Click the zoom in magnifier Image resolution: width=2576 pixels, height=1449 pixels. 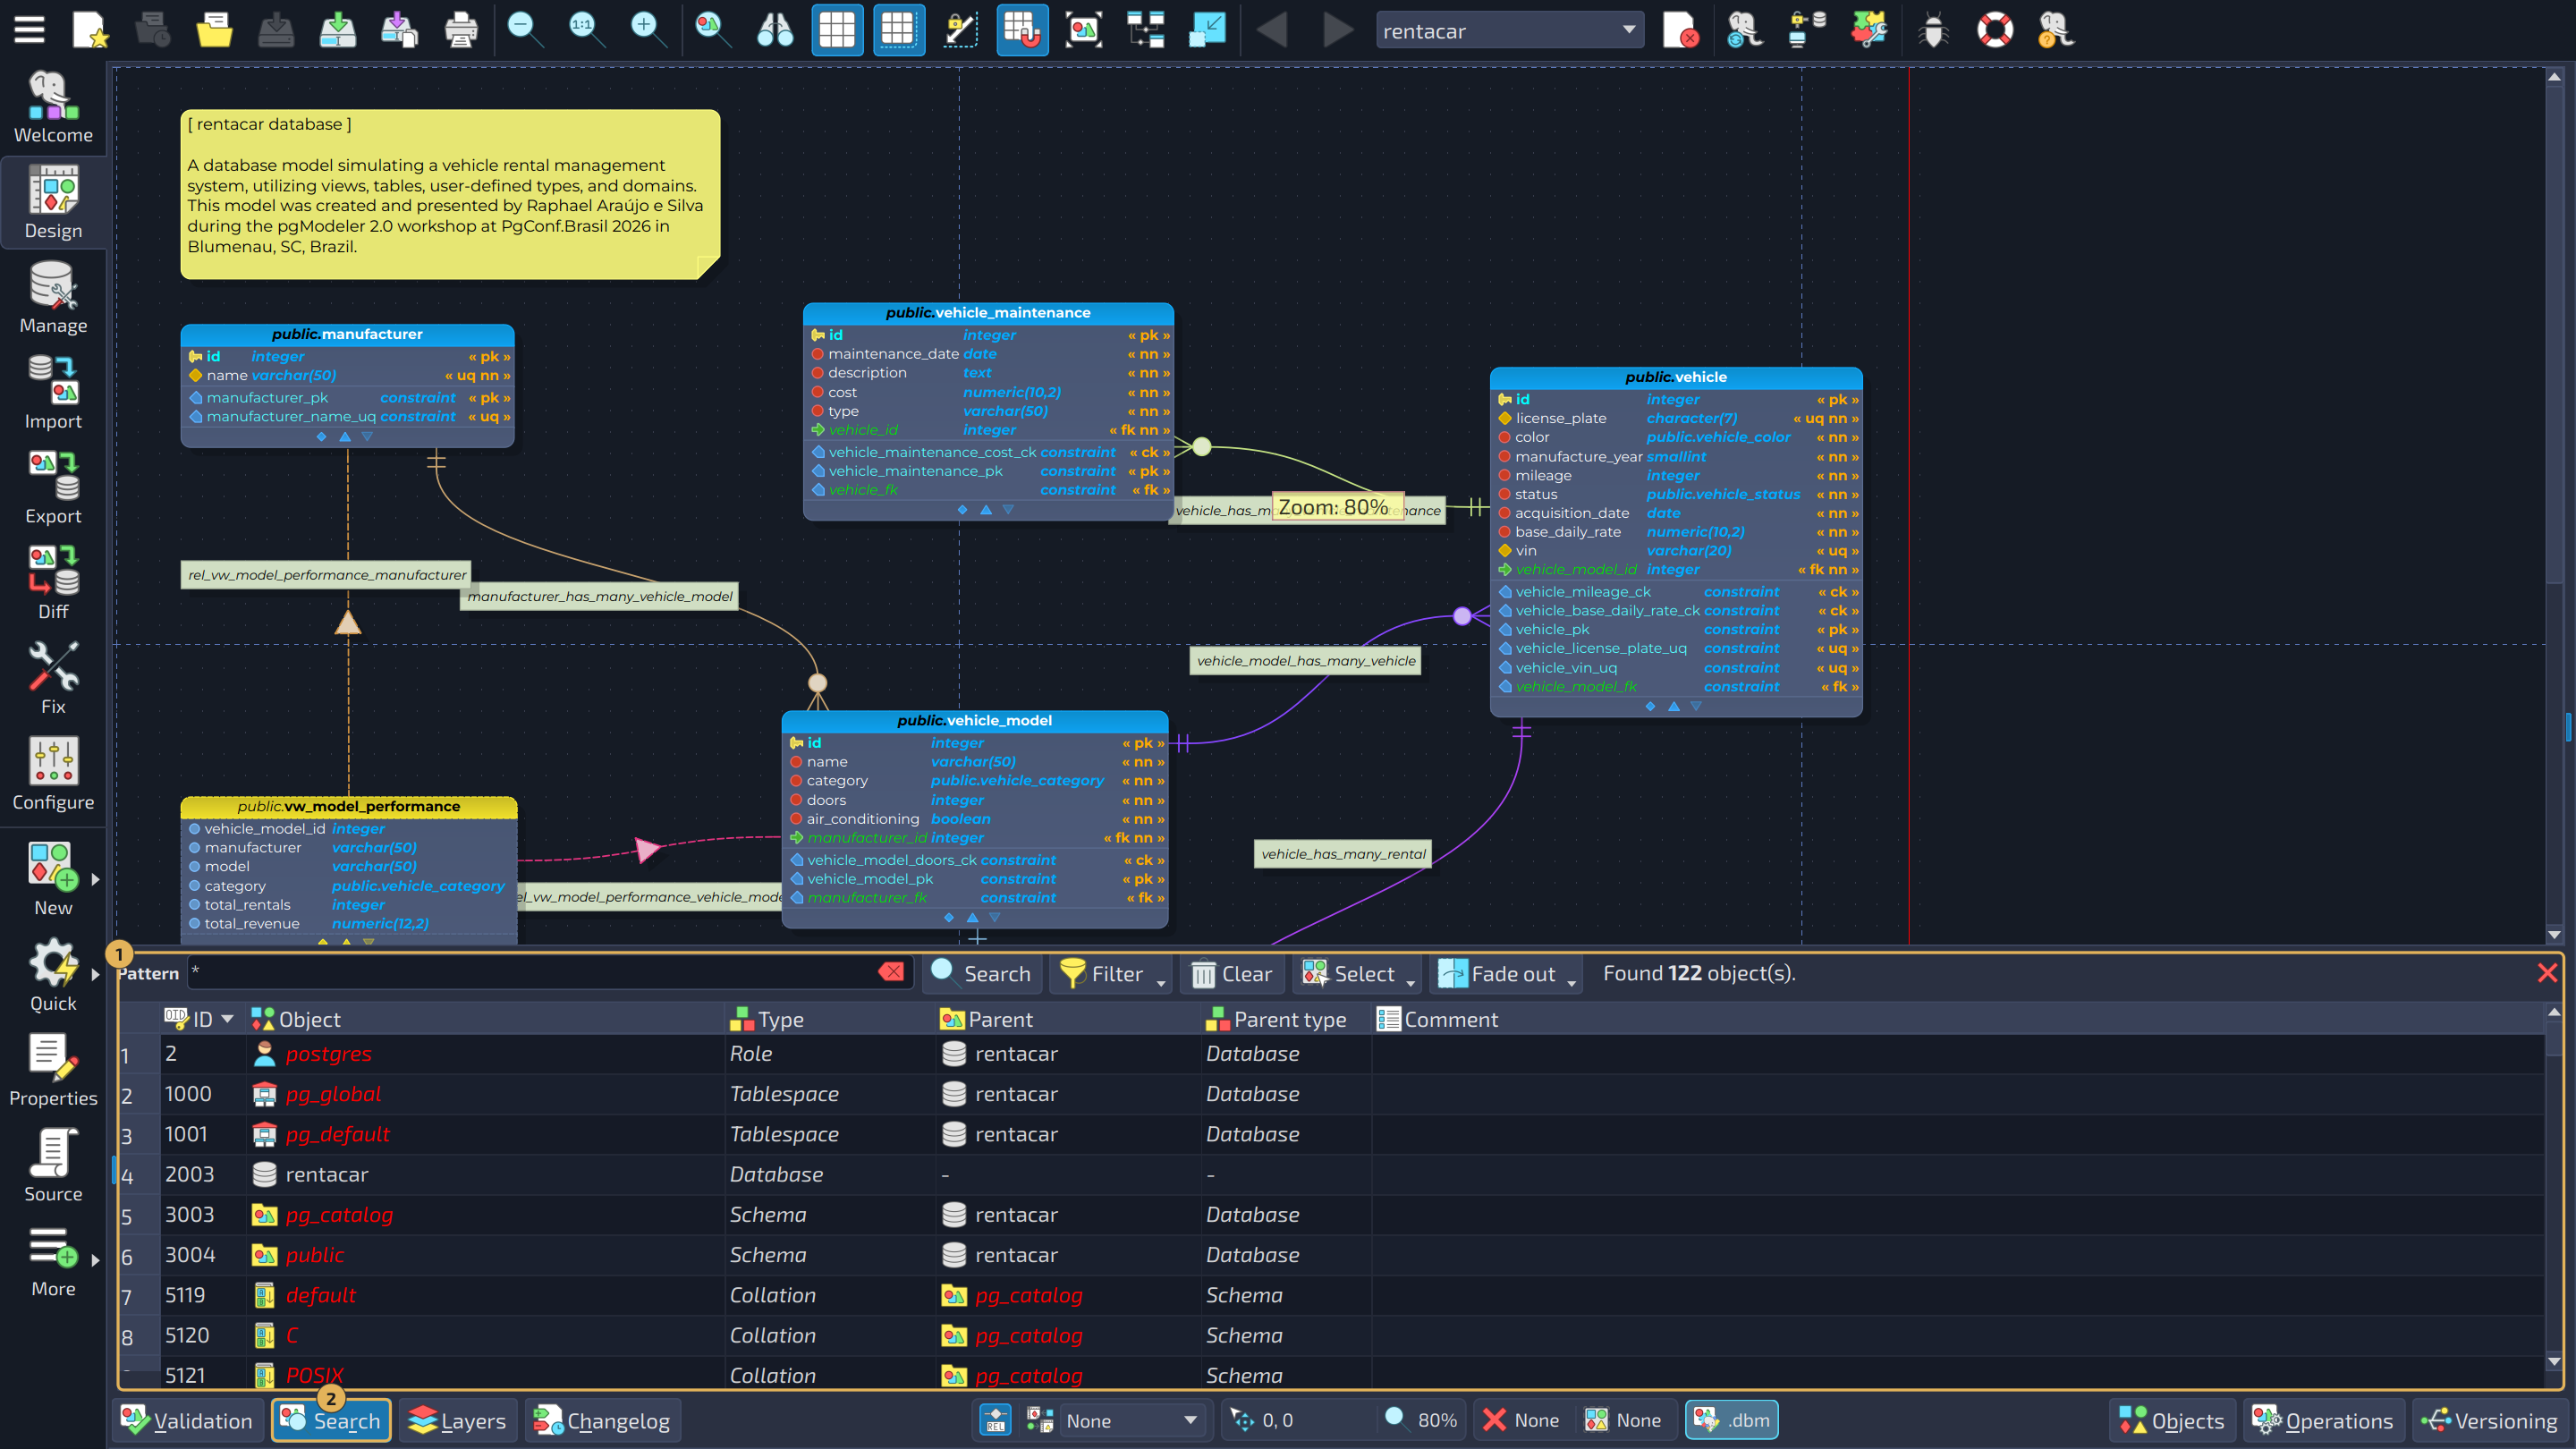647,30
